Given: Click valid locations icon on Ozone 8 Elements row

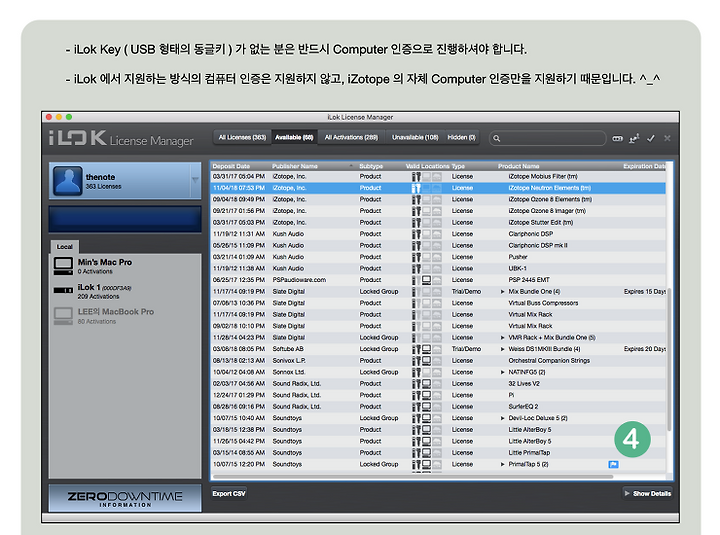Looking at the screenshot, I should 427,199.
